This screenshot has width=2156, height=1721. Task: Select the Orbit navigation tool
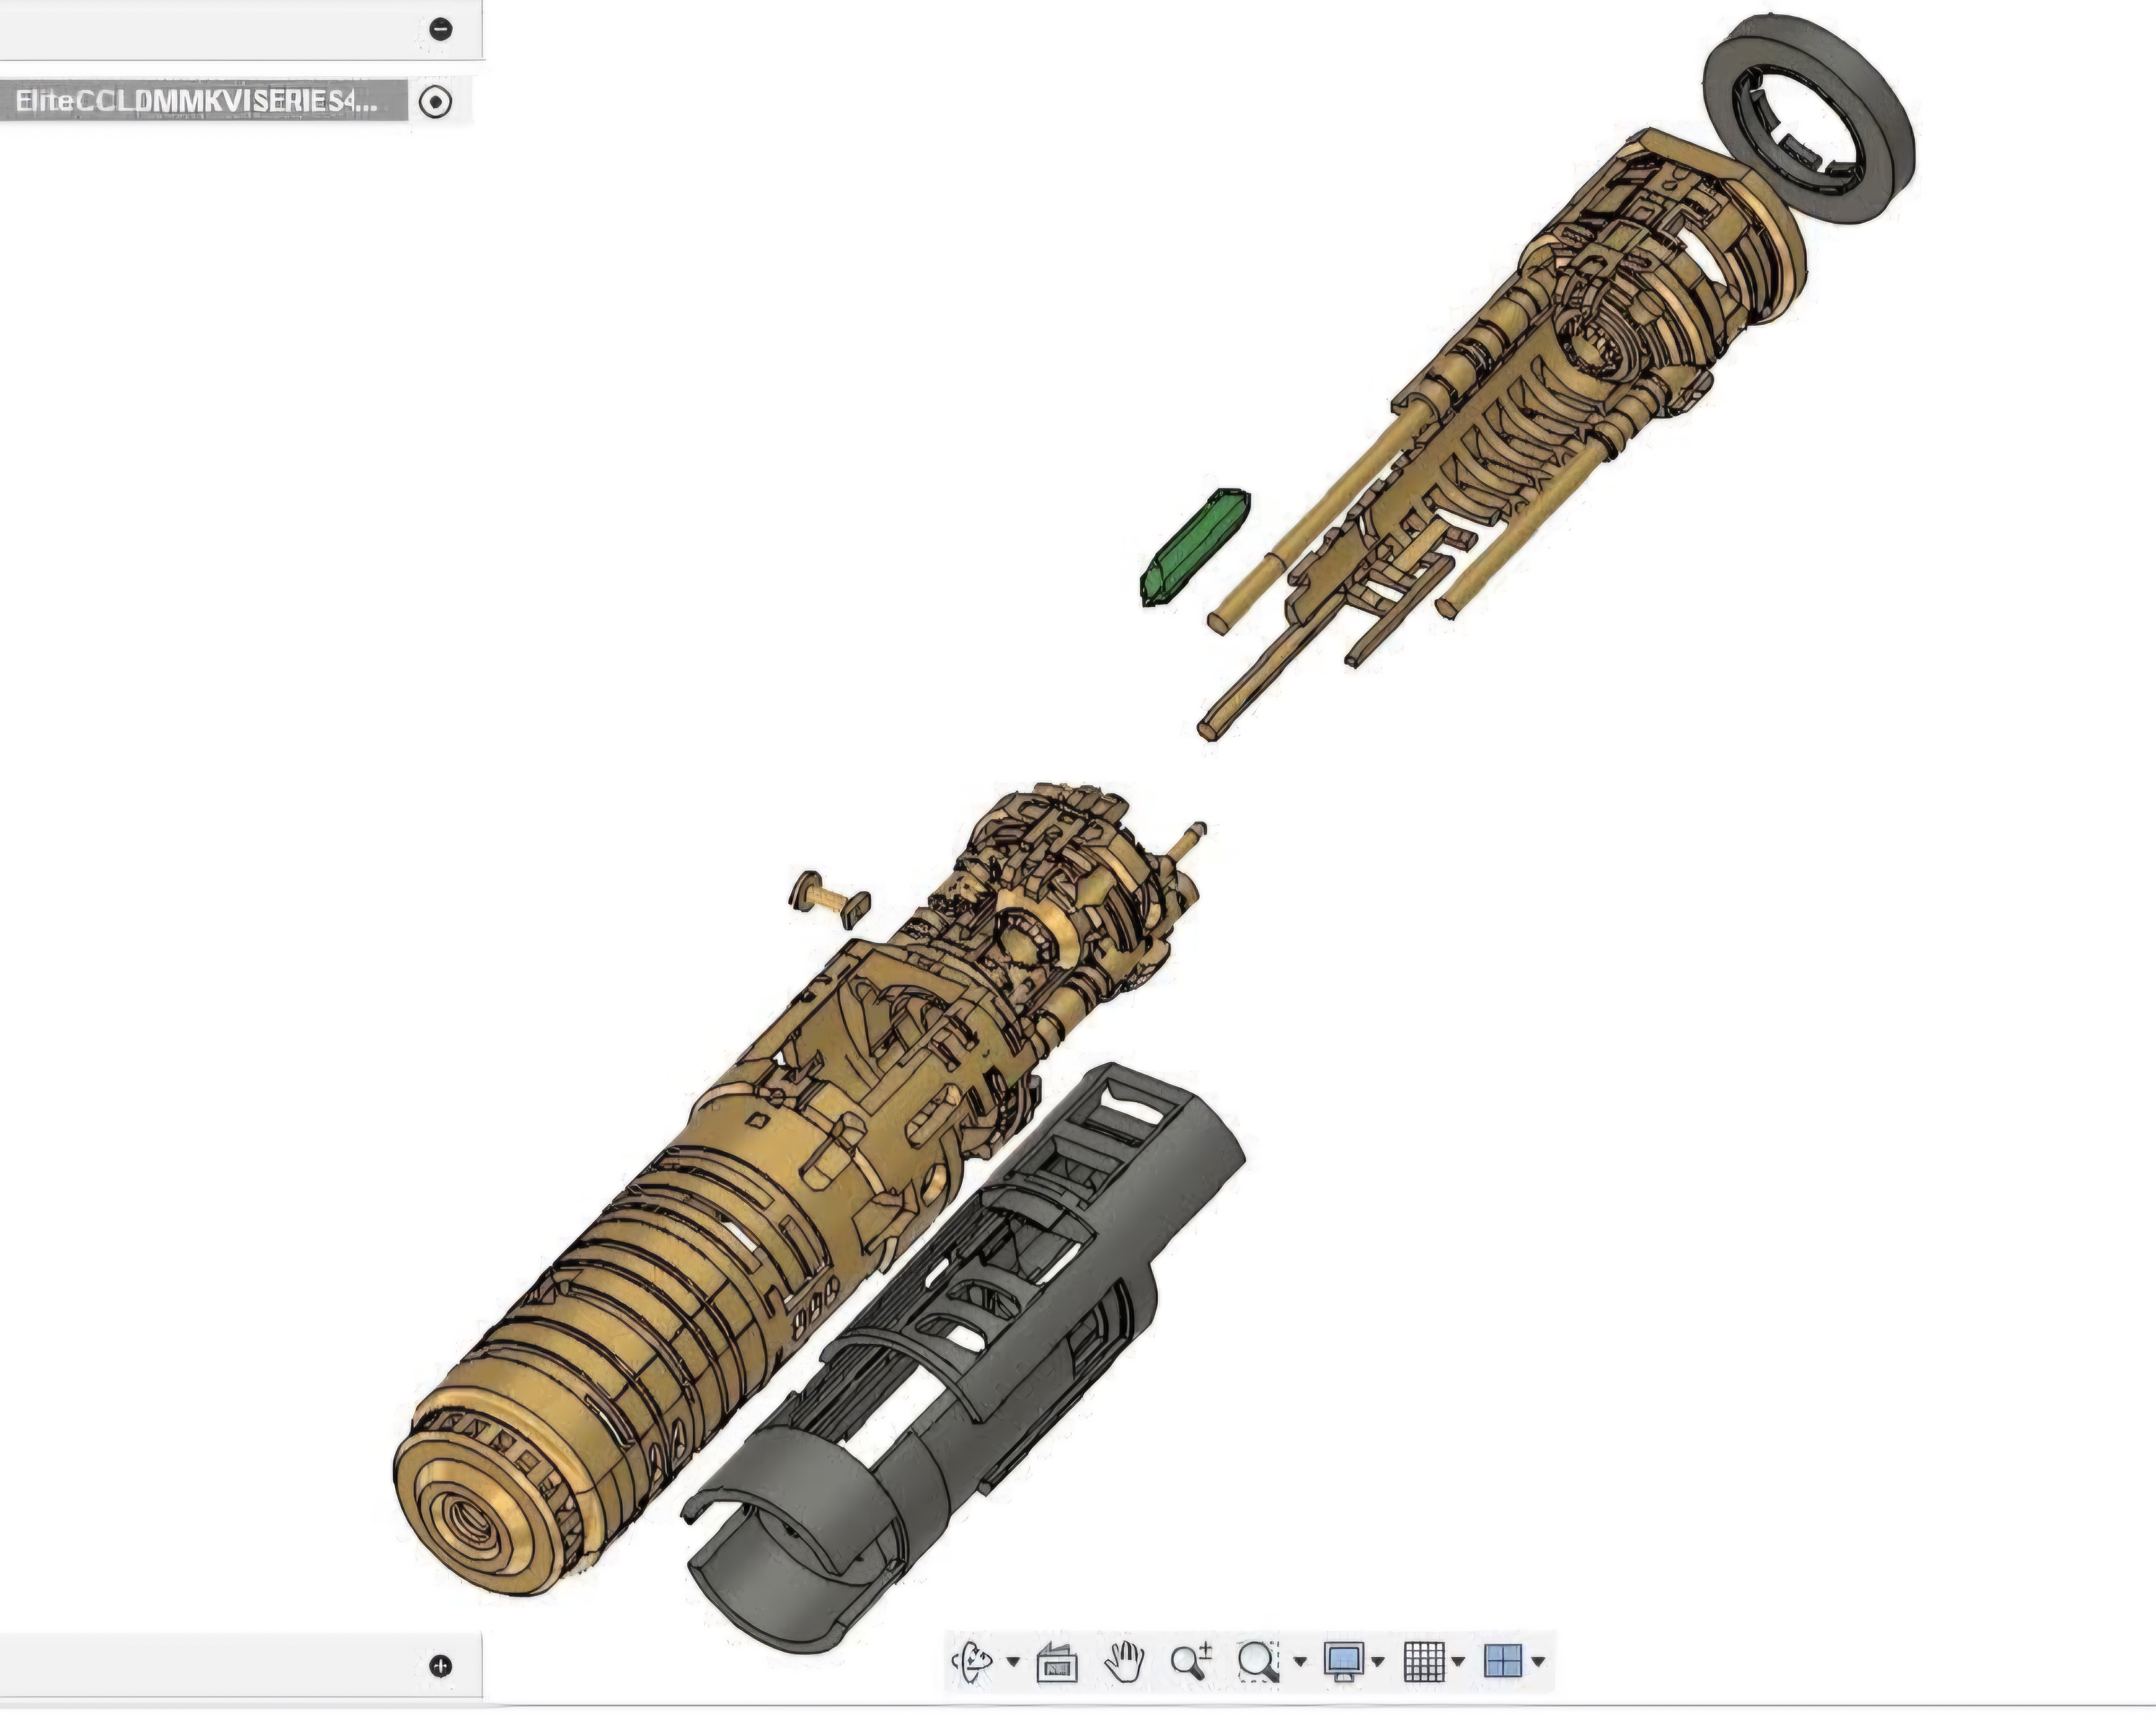[x=973, y=1662]
